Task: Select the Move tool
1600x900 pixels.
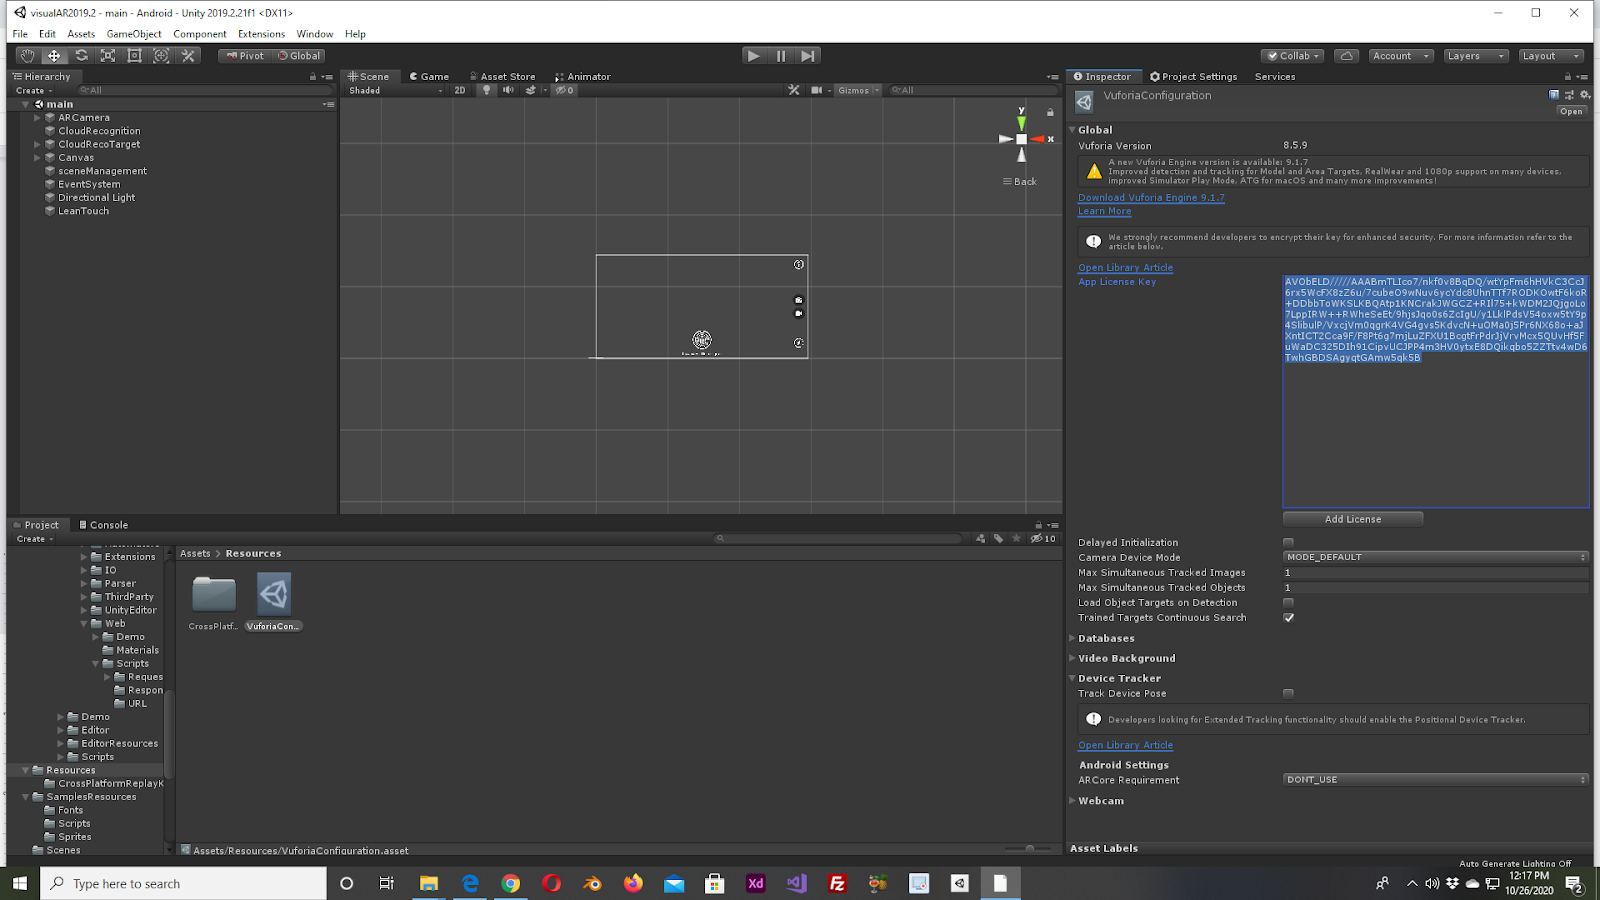Action: point(54,56)
